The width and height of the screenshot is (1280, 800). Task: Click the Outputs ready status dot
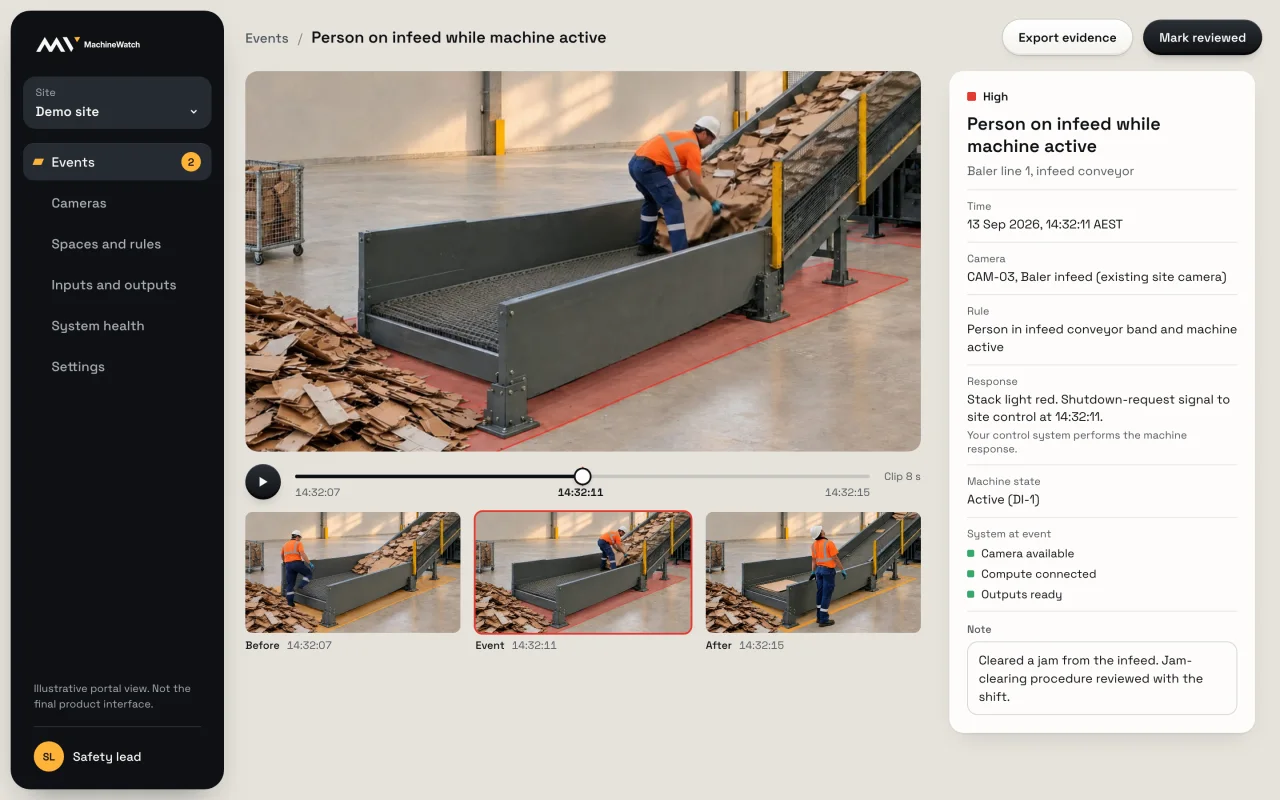pos(970,594)
